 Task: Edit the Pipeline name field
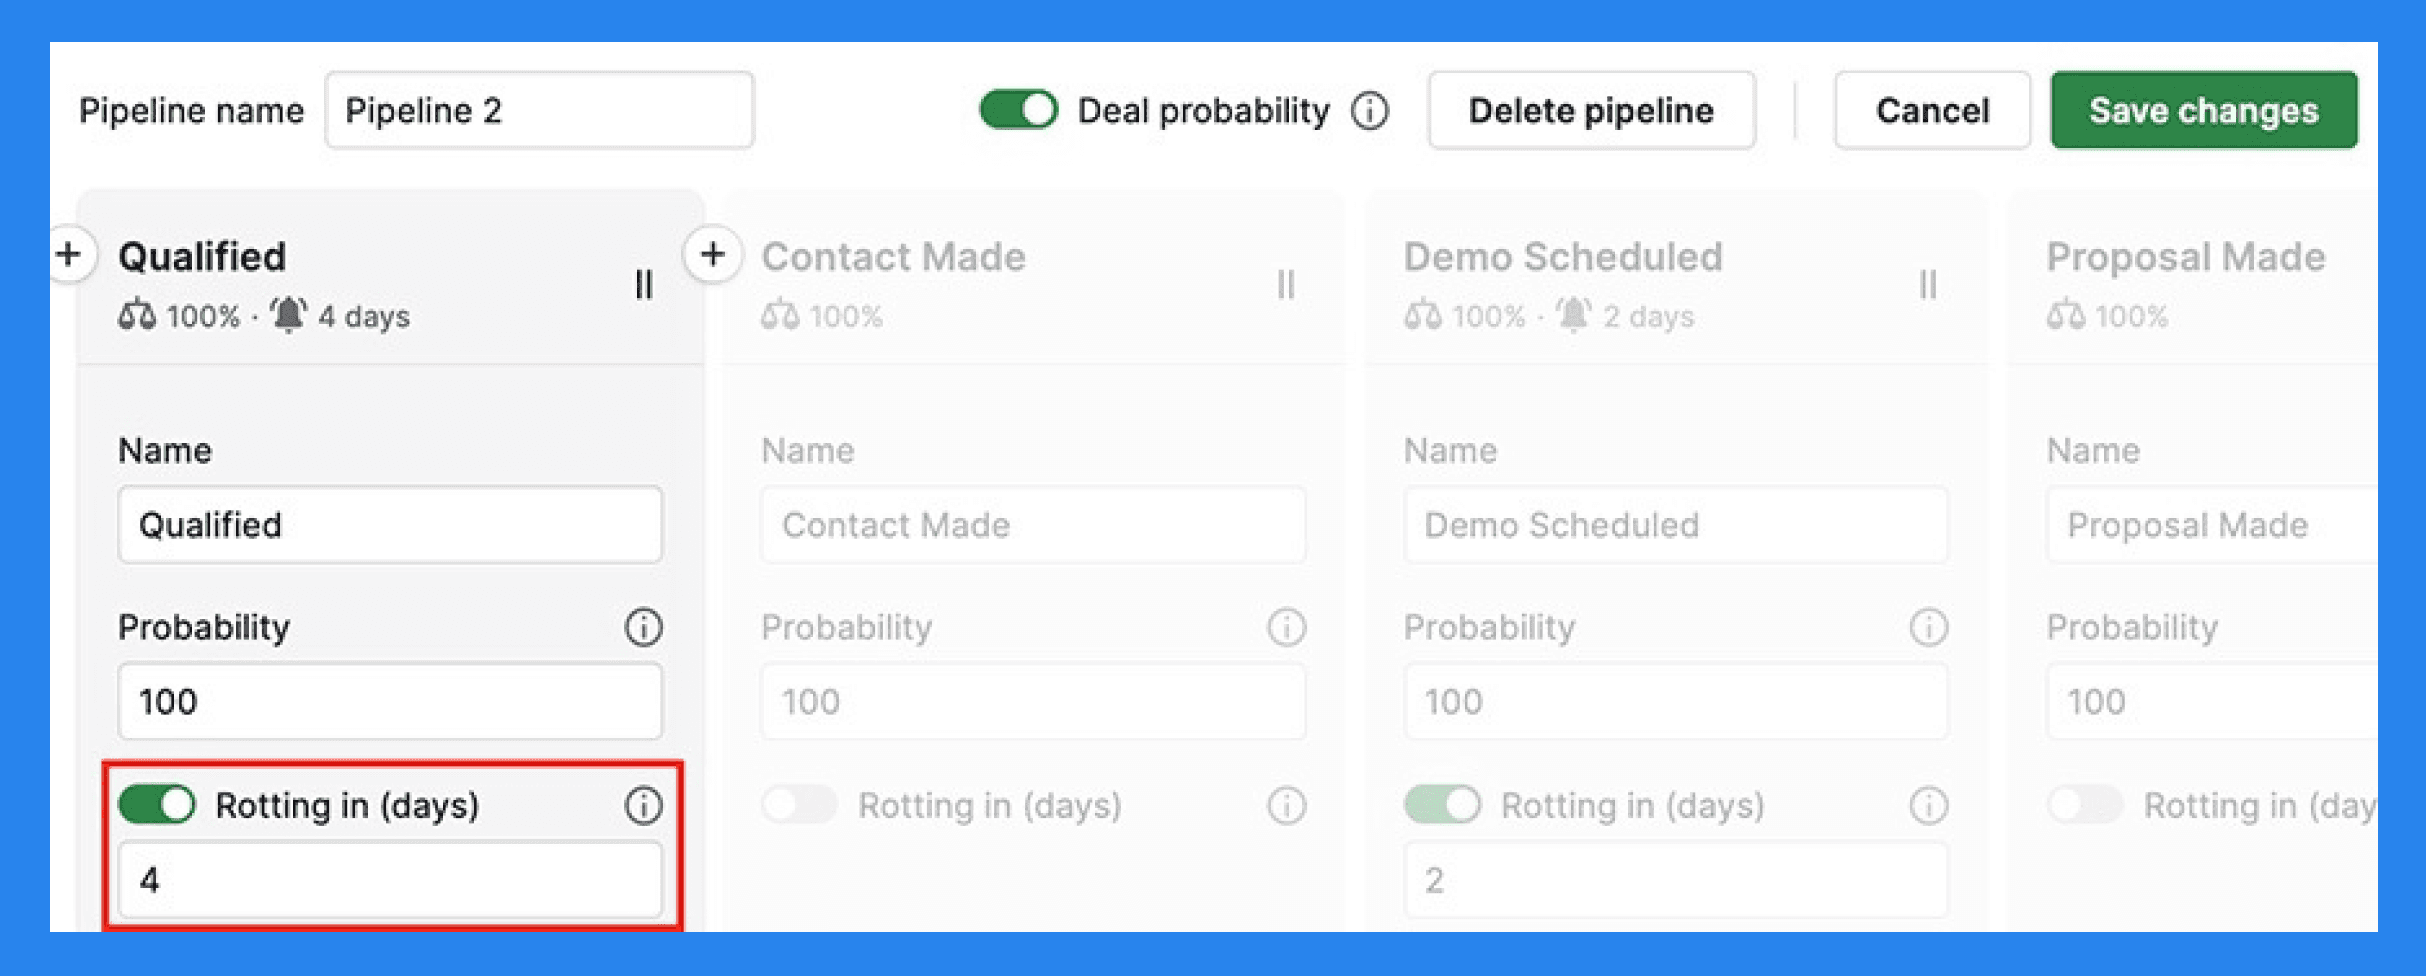(539, 110)
